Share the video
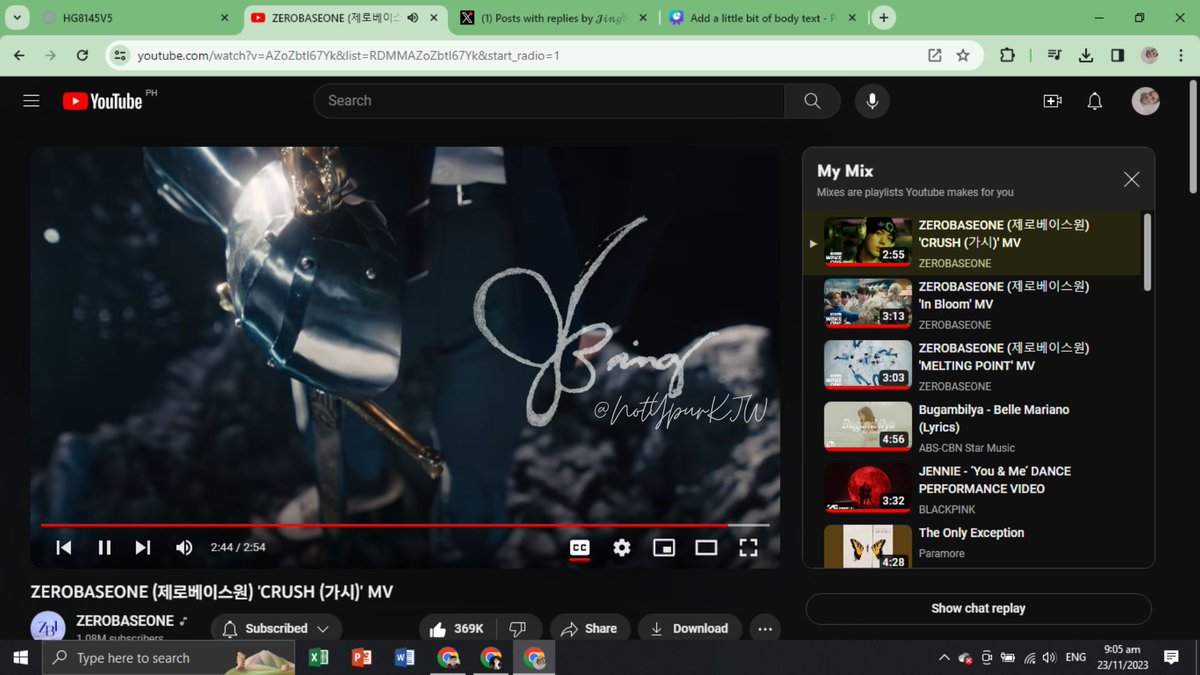Screen dimensions: 1200x675 click(x=589, y=628)
